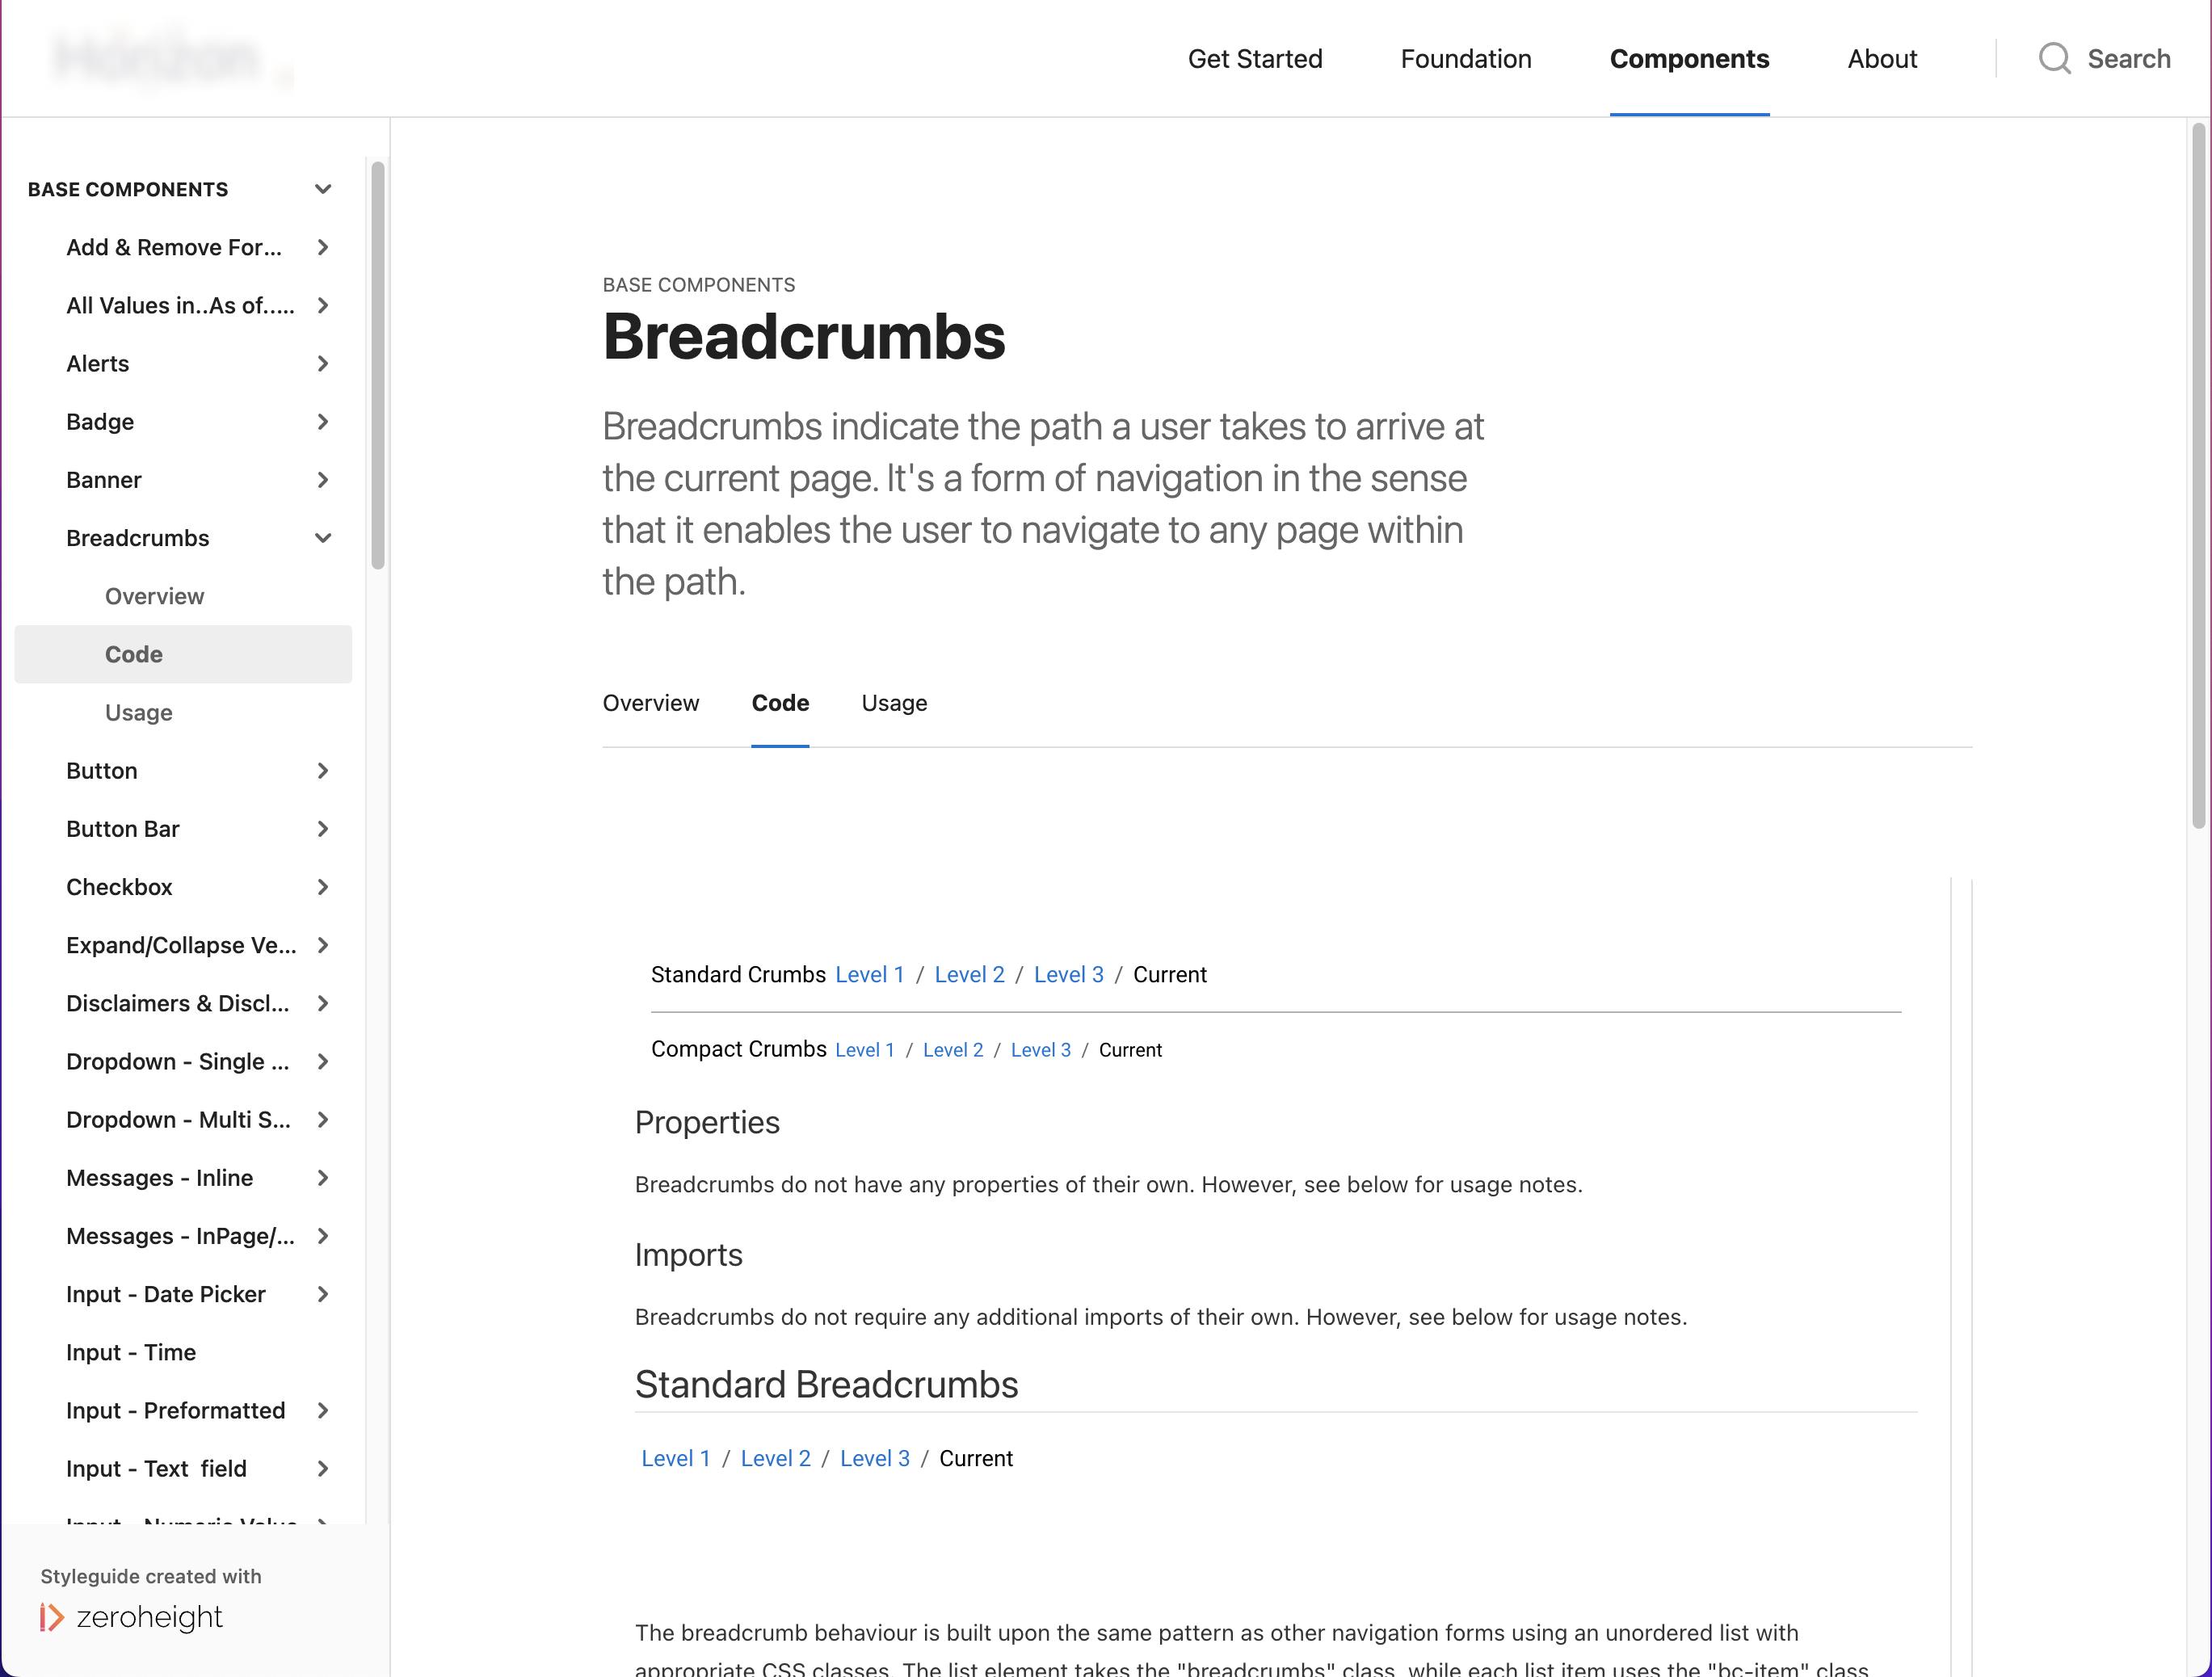Expand the Checkbox chevron

tap(322, 887)
